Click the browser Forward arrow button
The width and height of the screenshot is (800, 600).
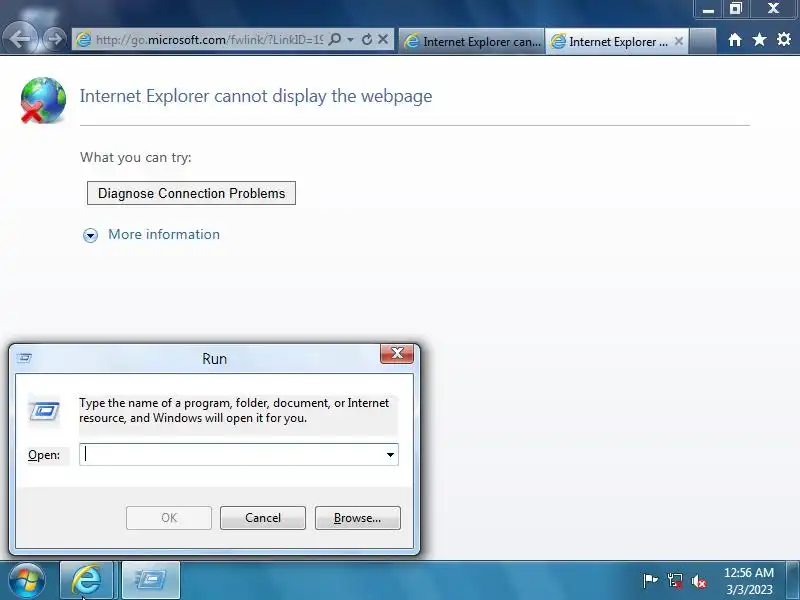[x=54, y=39]
